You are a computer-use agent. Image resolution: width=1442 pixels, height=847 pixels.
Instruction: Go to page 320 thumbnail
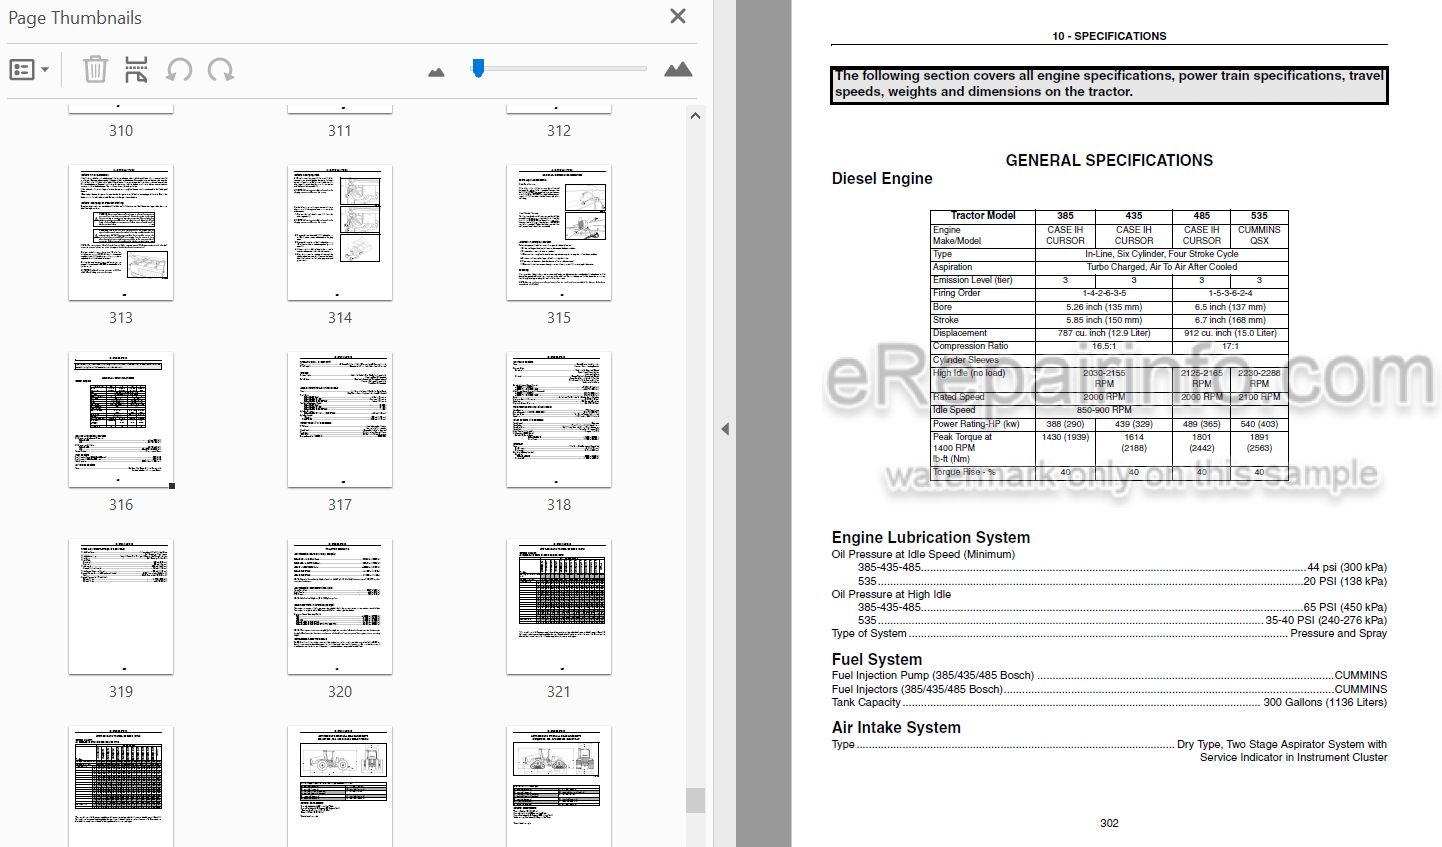click(340, 607)
